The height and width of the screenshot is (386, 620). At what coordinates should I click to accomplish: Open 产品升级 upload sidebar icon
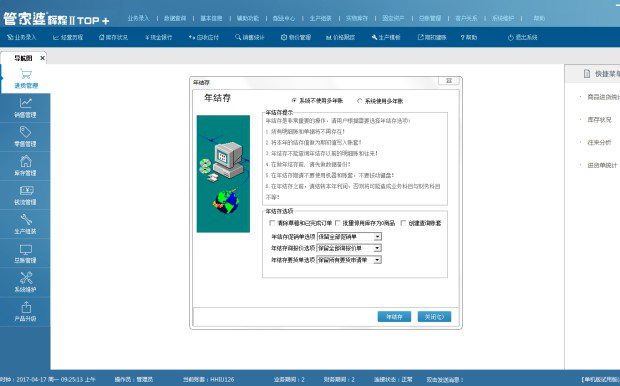[x=26, y=307]
